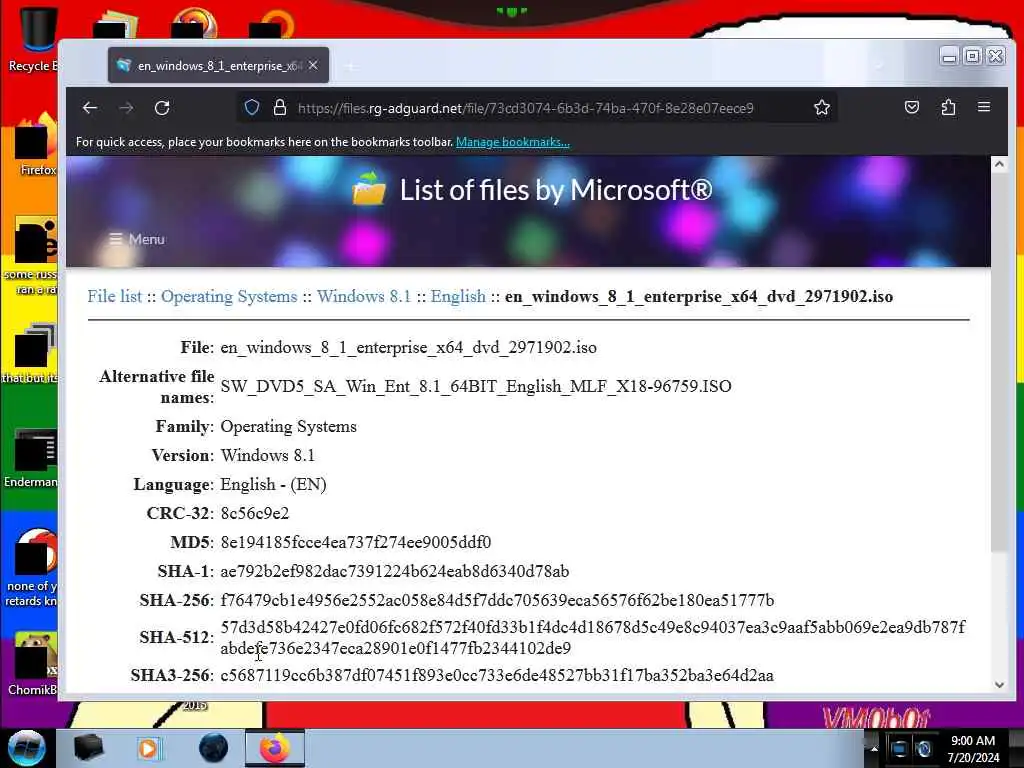1024x768 pixels.
Task: Go to English breadcrumb
Action: pyautogui.click(x=458, y=296)
